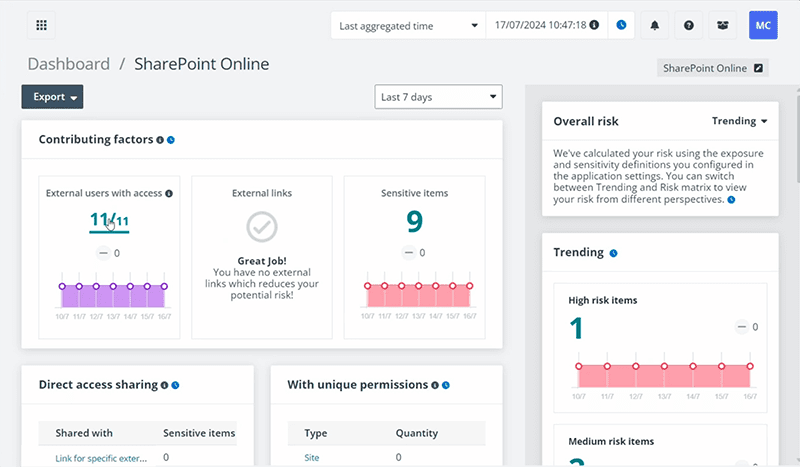Click the change indicator under Sensitive items count
The height and width of the screenshot is (467, 800).
pos(414,253)
